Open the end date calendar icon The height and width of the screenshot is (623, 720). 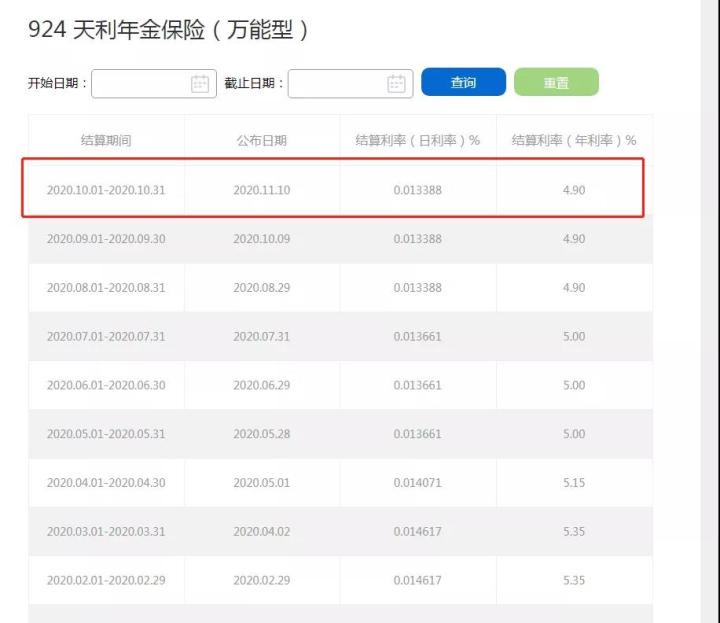[x=396, y=84]
